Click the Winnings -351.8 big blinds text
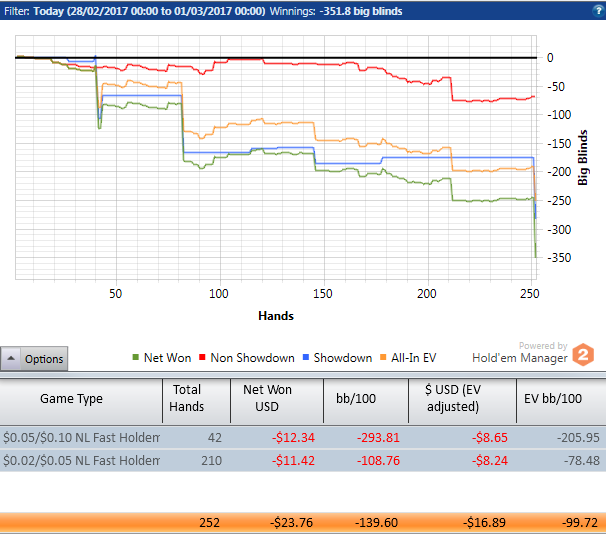This screenshot has height=534, width=606. (336, 11)
